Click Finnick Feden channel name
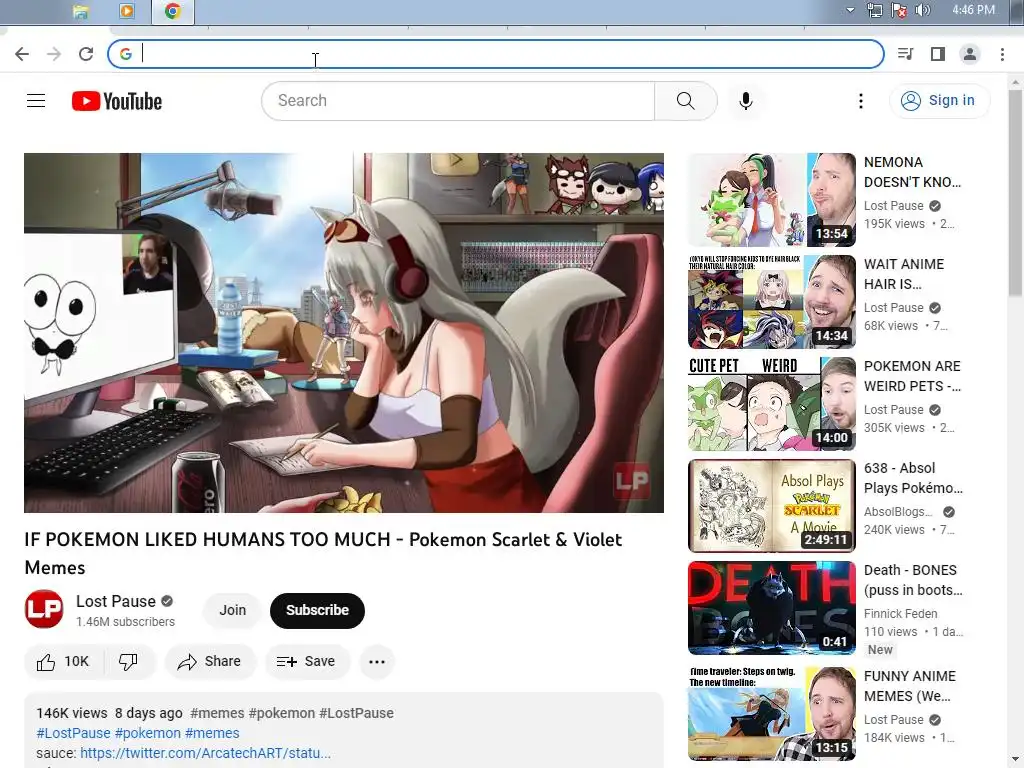 pos(901,614)
